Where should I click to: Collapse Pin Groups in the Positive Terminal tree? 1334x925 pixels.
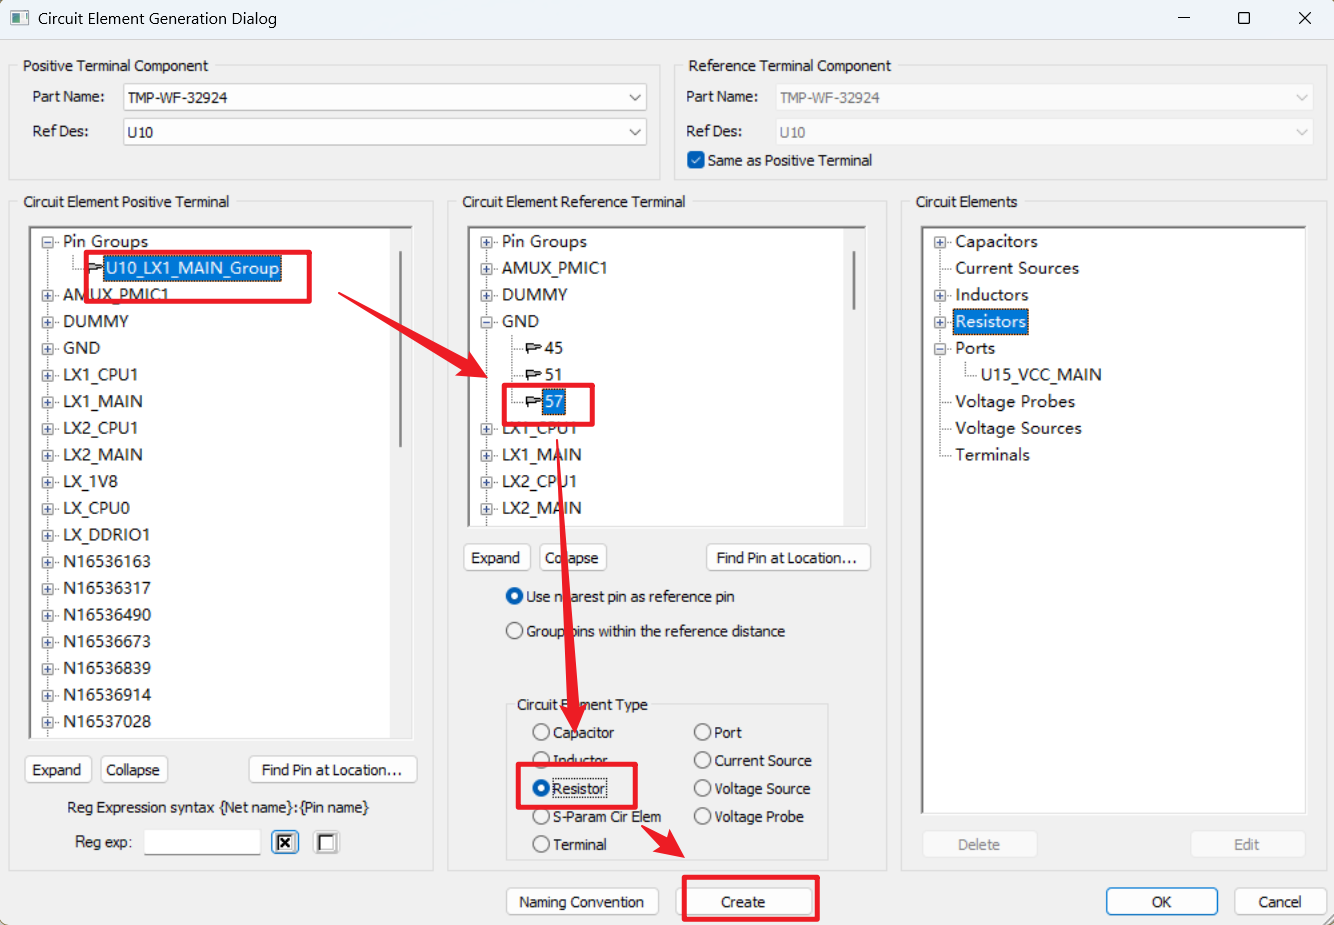click(47, 242)
